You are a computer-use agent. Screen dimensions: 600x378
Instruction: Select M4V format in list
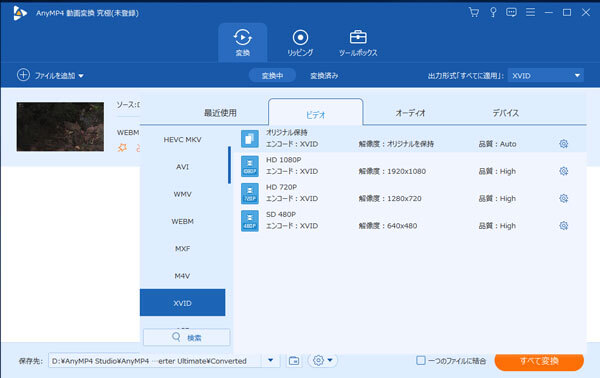pyautogui.click(x=183, y=276)
